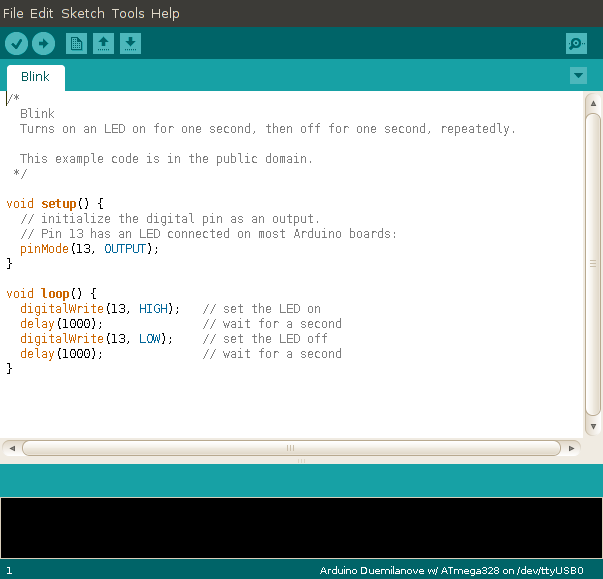Click the comment 'set the LED off'
Viewport: 603px width, 579px height.
(x=265, y=339)
